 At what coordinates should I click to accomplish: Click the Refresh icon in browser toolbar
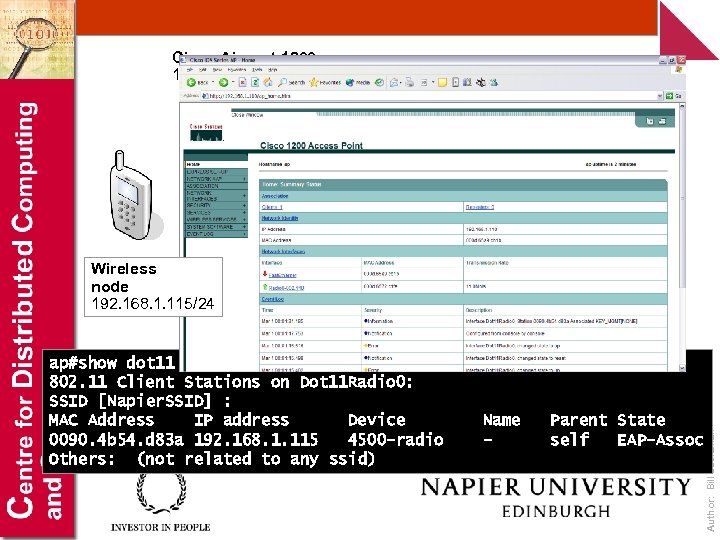tap(255, 83)
